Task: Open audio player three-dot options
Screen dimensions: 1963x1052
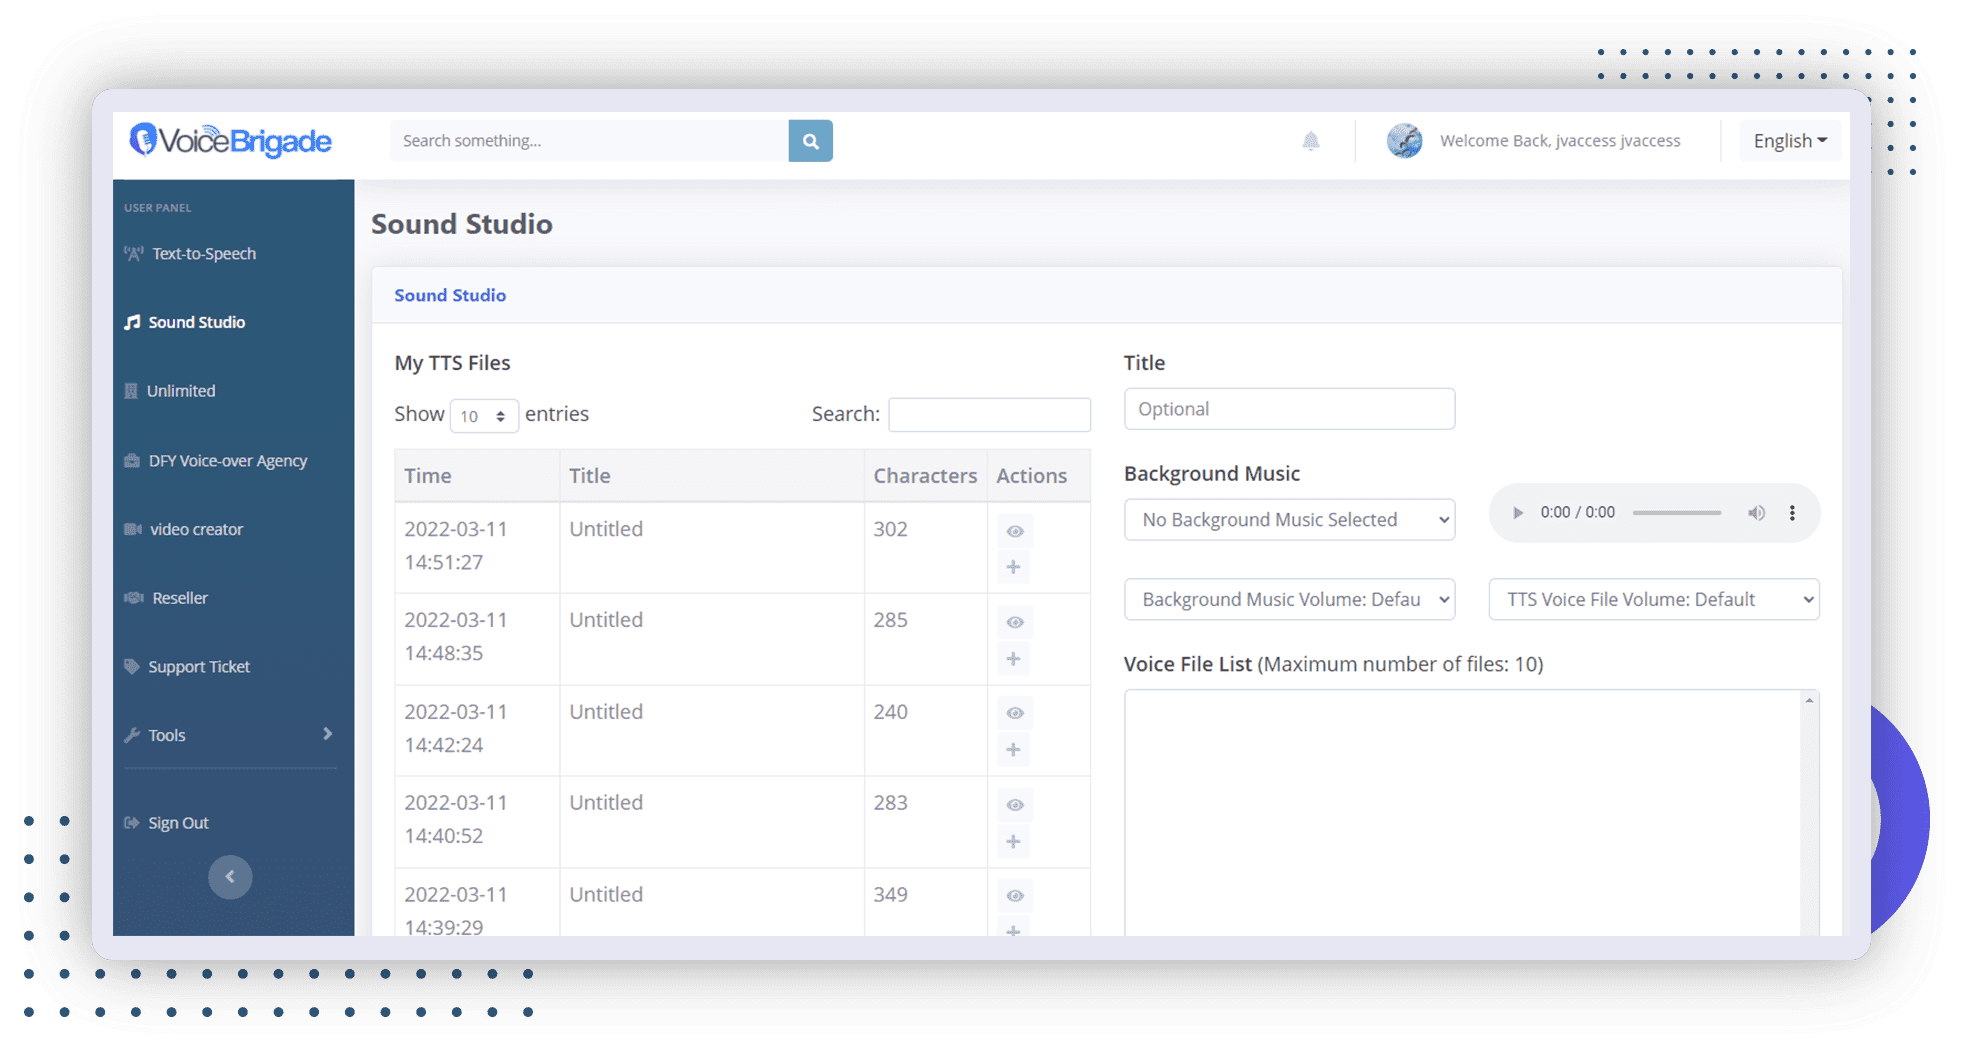Action: coord(1792,513)
